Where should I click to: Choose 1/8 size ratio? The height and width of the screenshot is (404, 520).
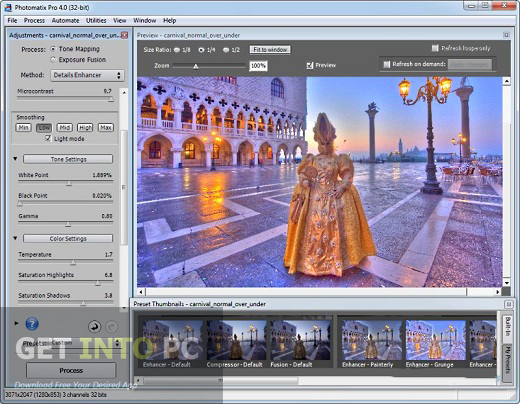tap(177, 50)
